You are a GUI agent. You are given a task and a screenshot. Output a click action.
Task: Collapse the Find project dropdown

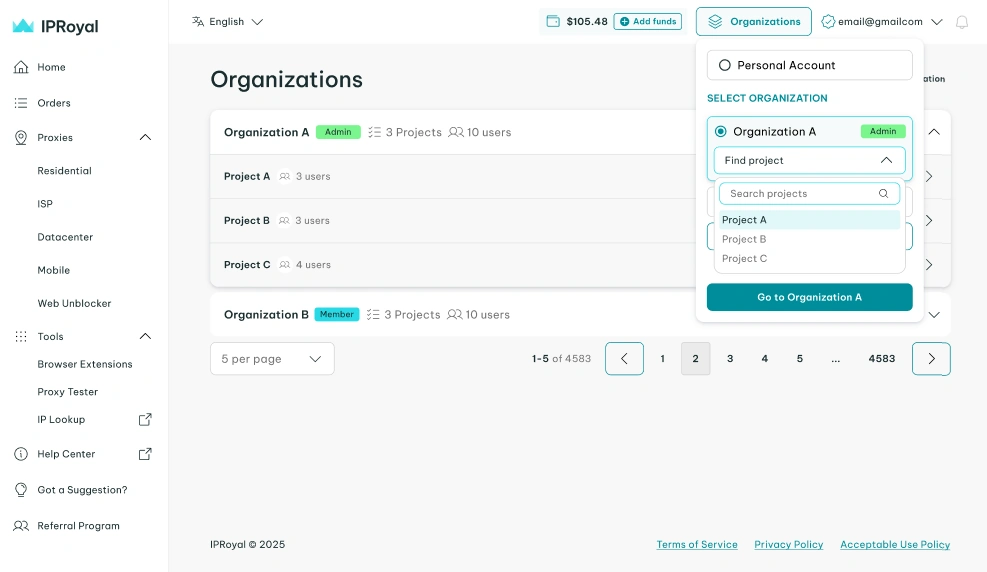coord(886,160)
